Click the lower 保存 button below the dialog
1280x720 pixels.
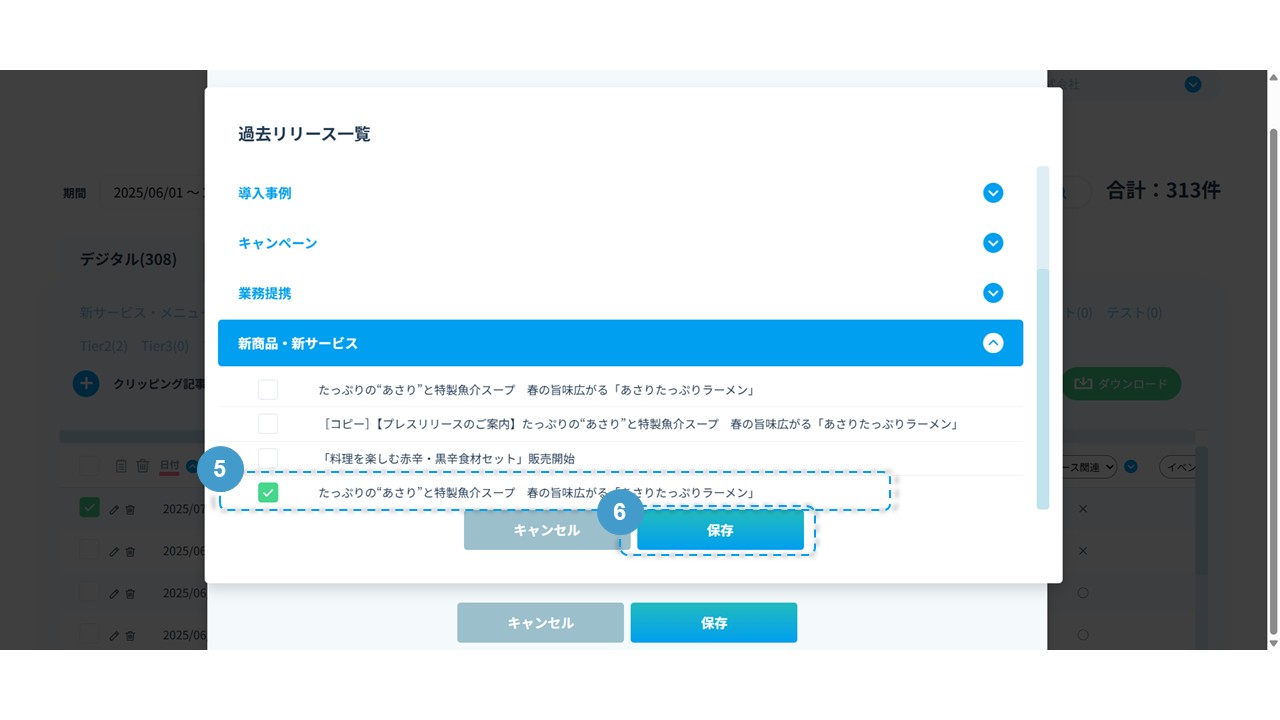pyautogui.click(x=713, y=622)
